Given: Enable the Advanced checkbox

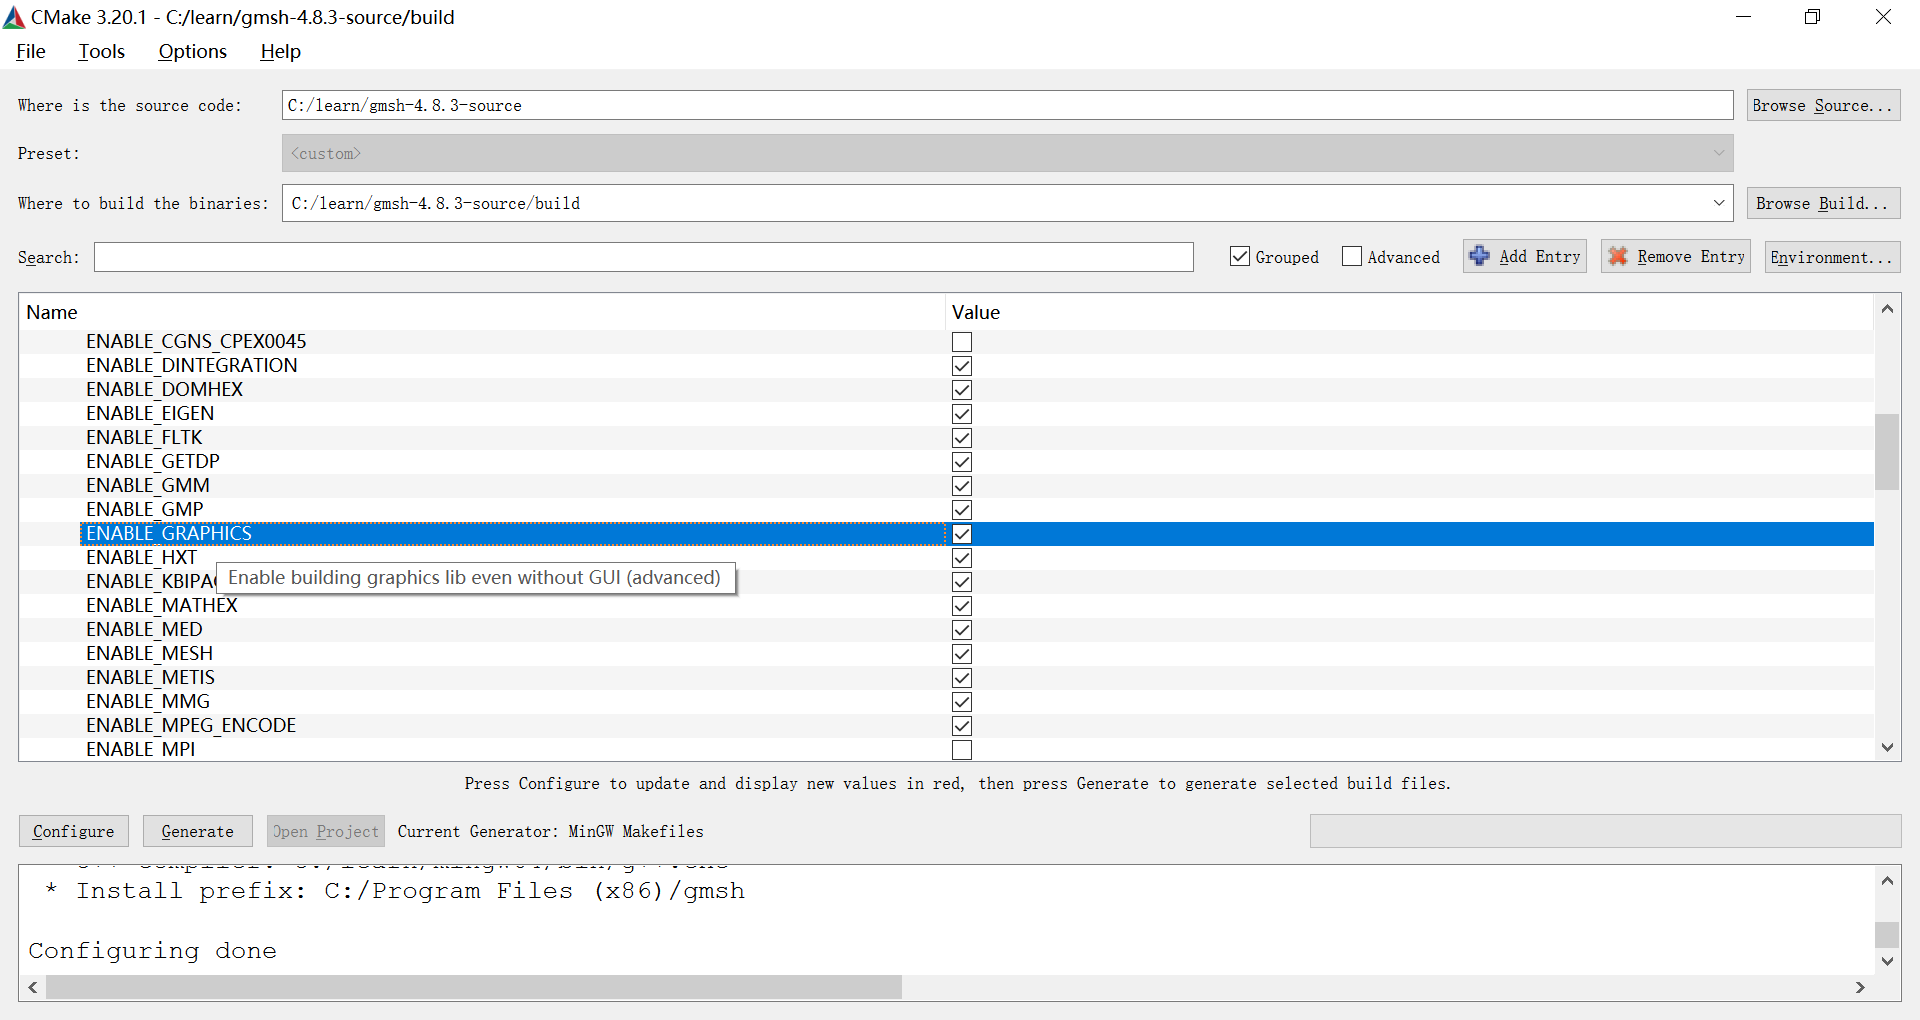Looking at the screenshot, I should [1352, 256].
